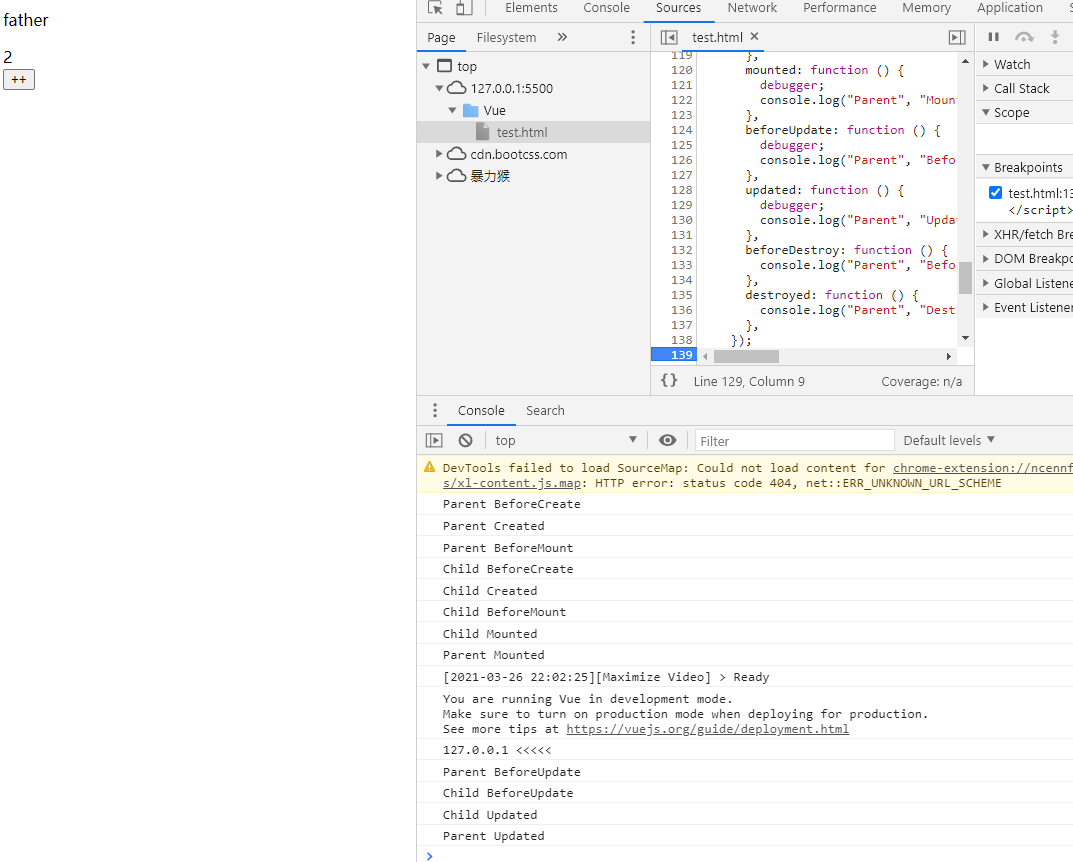The image size is (1073, 862).
Task: Select the Console drawer tab
Action: coord(481,410)
